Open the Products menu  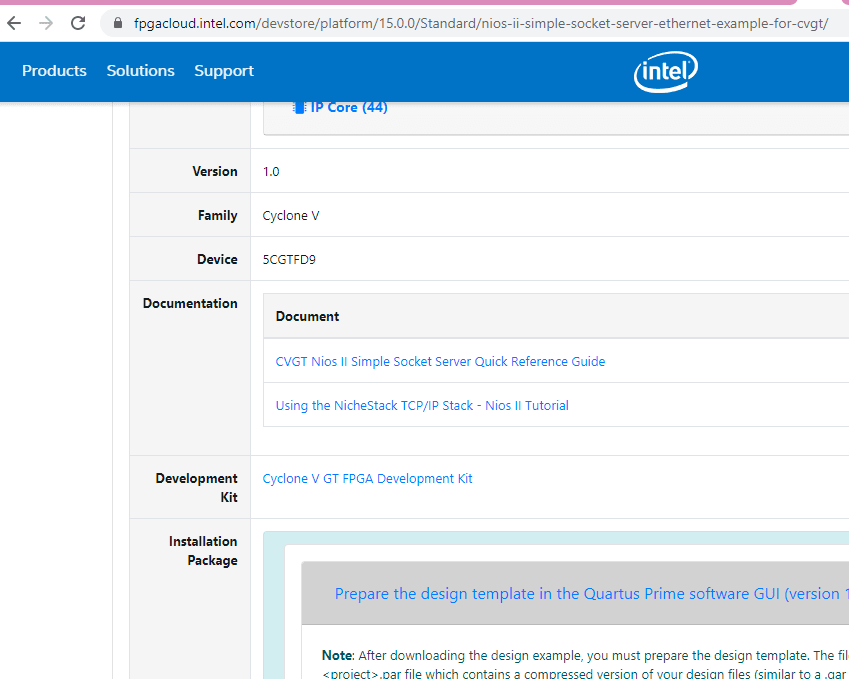54,71
